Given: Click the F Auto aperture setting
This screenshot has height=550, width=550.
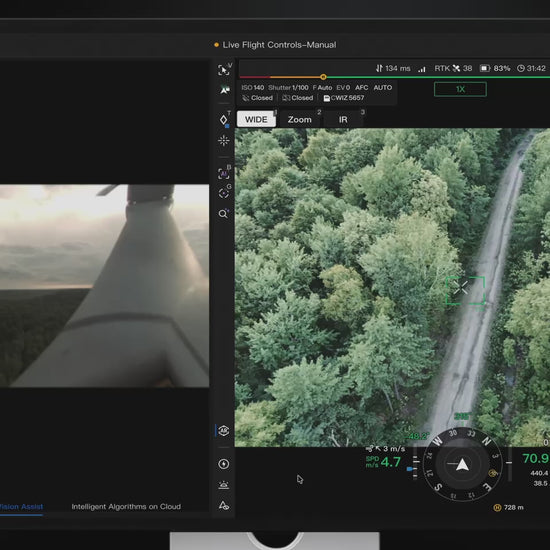Looking at the screenshot, I should (x=322, y=87).
